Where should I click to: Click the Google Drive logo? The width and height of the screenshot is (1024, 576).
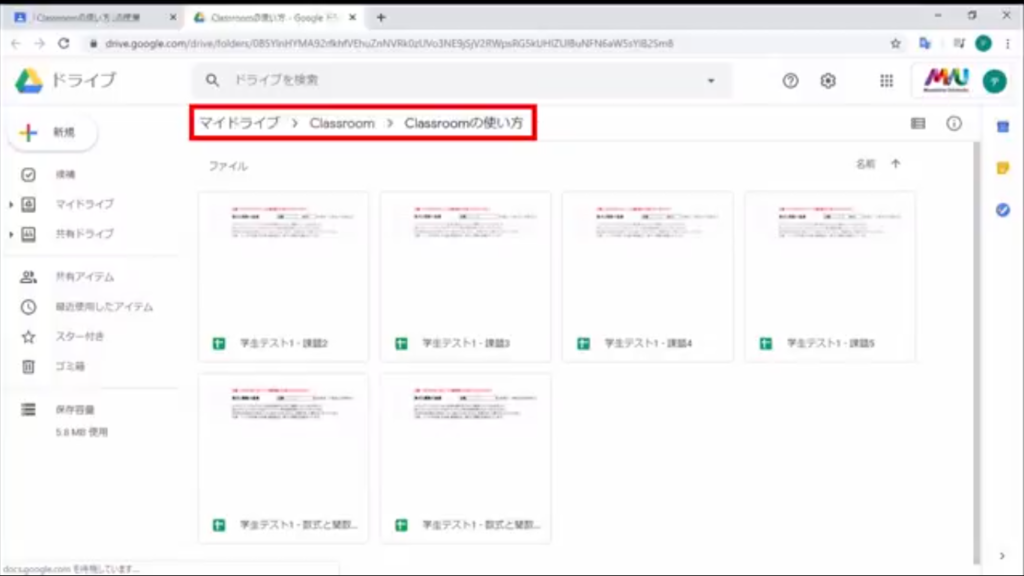pos(29,80)
